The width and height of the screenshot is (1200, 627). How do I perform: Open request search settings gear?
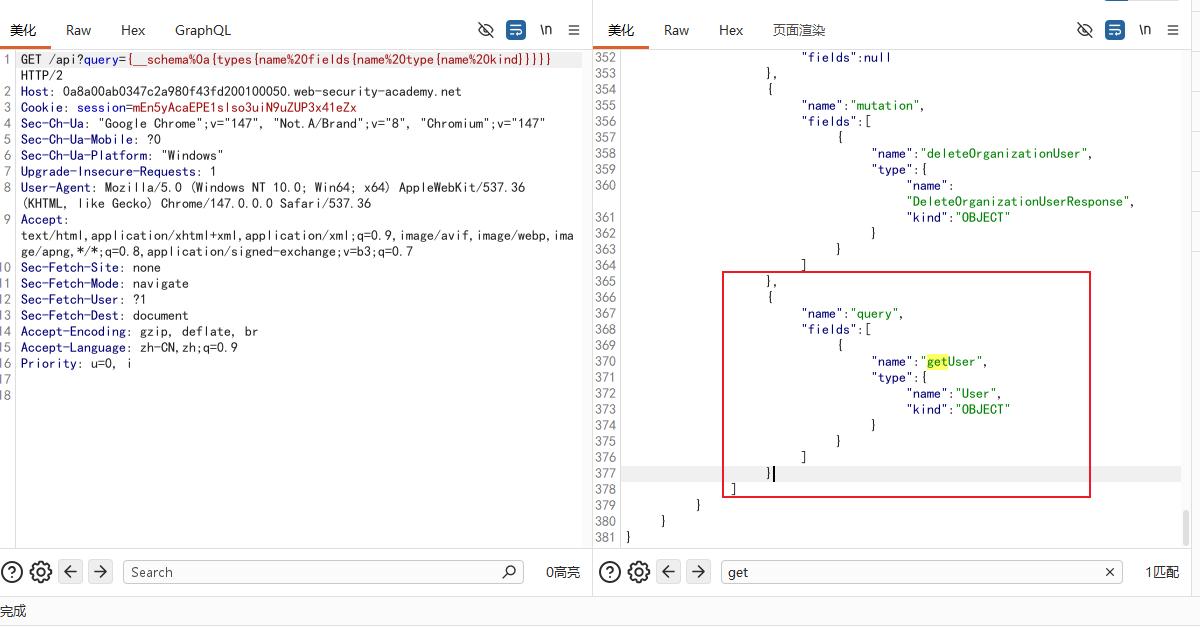41,572
